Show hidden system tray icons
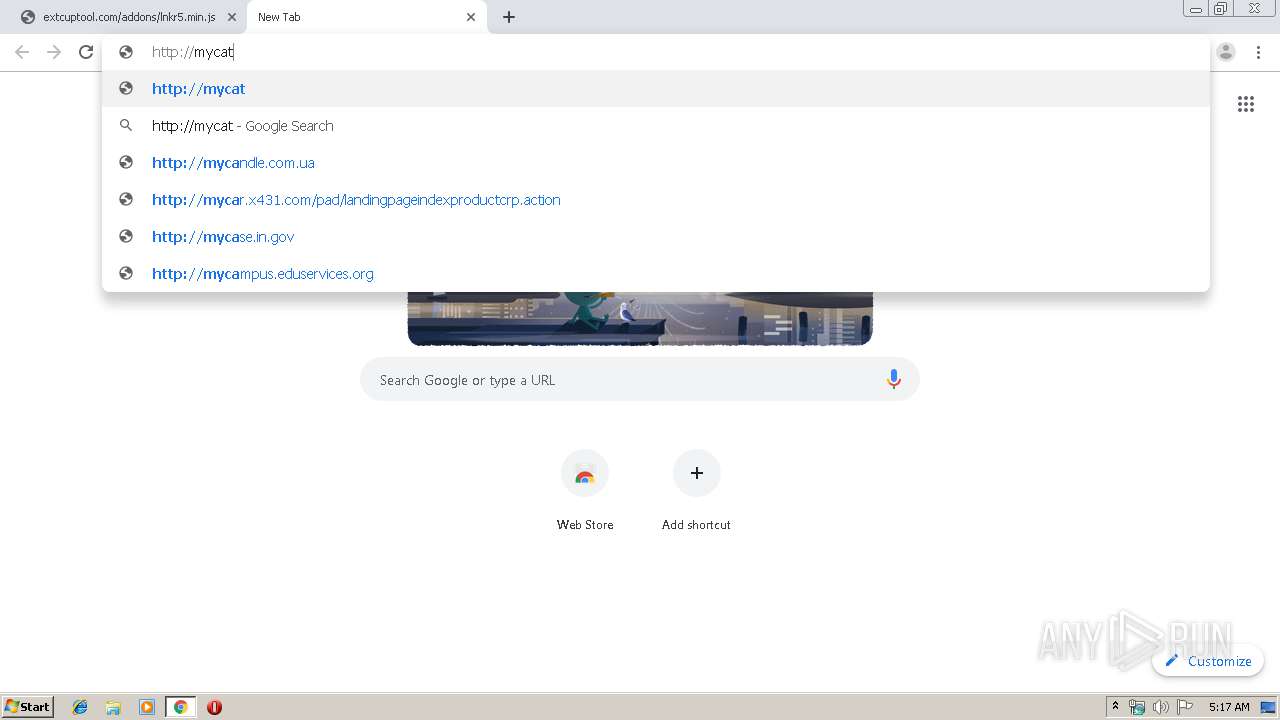Screen dimensions: 1280x720 click(1115, 707)
